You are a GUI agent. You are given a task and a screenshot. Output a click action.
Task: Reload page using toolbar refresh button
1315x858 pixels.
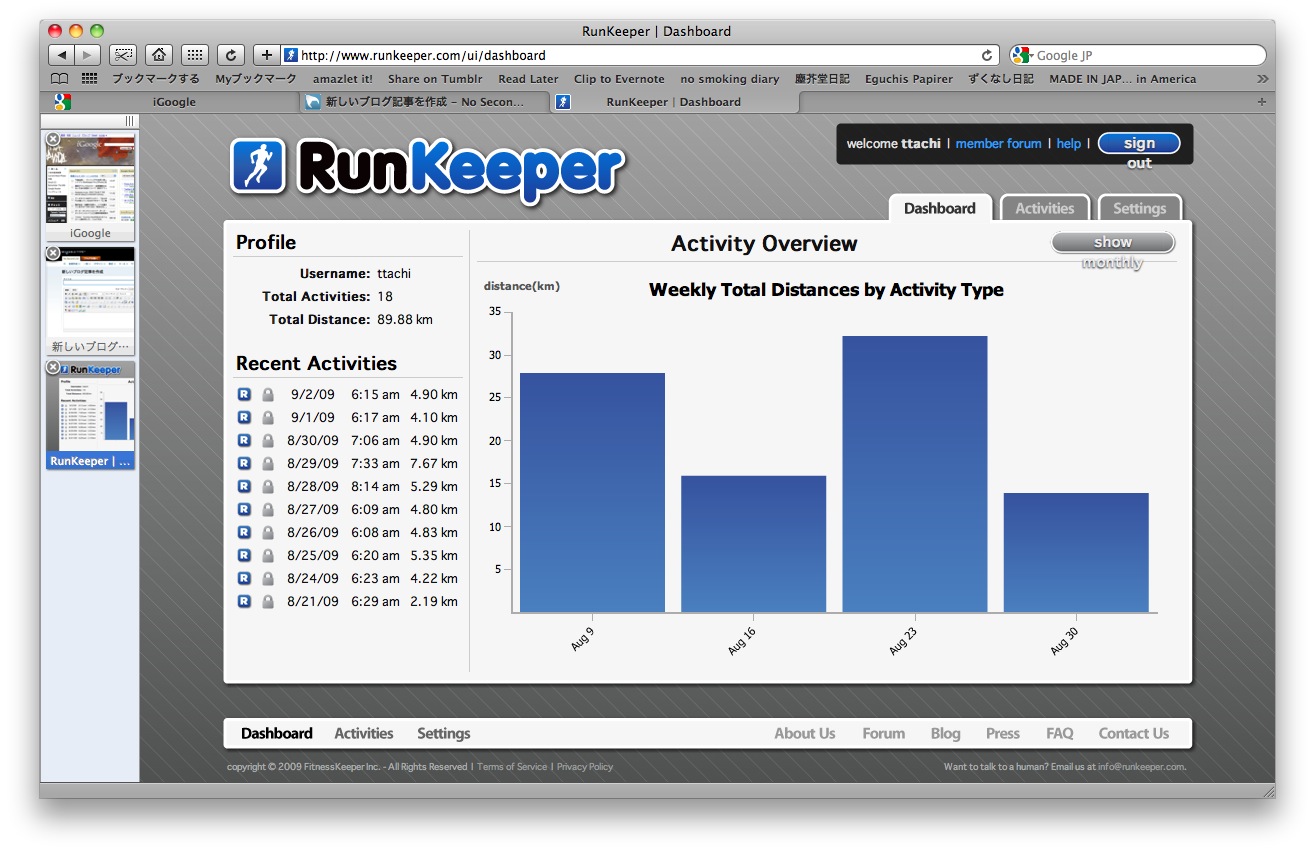[231, 55]
